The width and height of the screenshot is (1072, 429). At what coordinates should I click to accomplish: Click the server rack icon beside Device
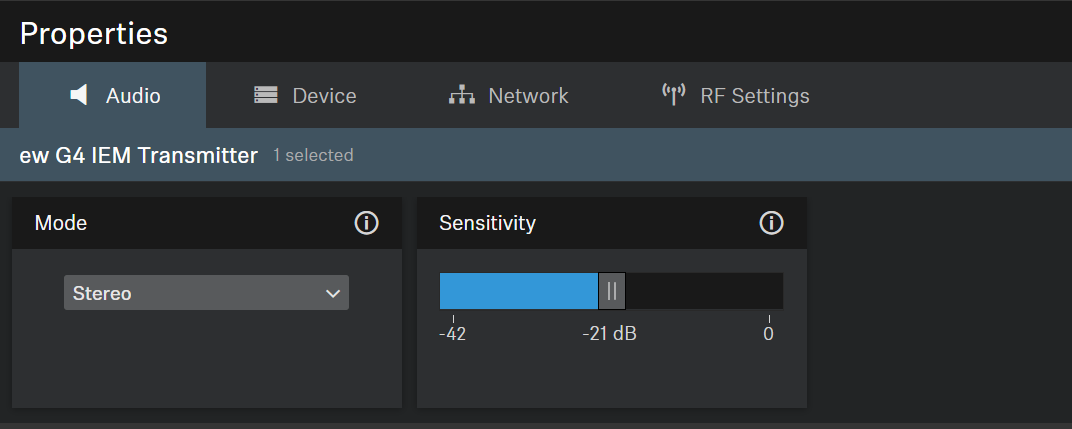266,95
